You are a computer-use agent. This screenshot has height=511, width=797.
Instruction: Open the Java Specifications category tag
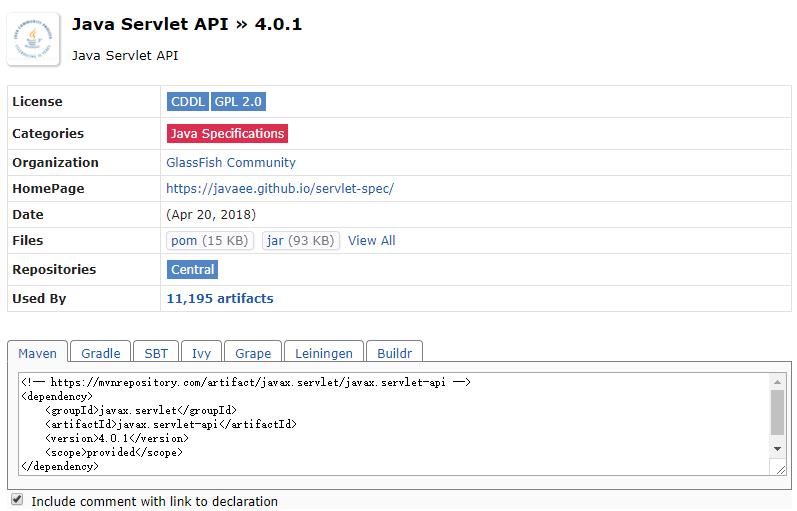(x=227, y=133)
